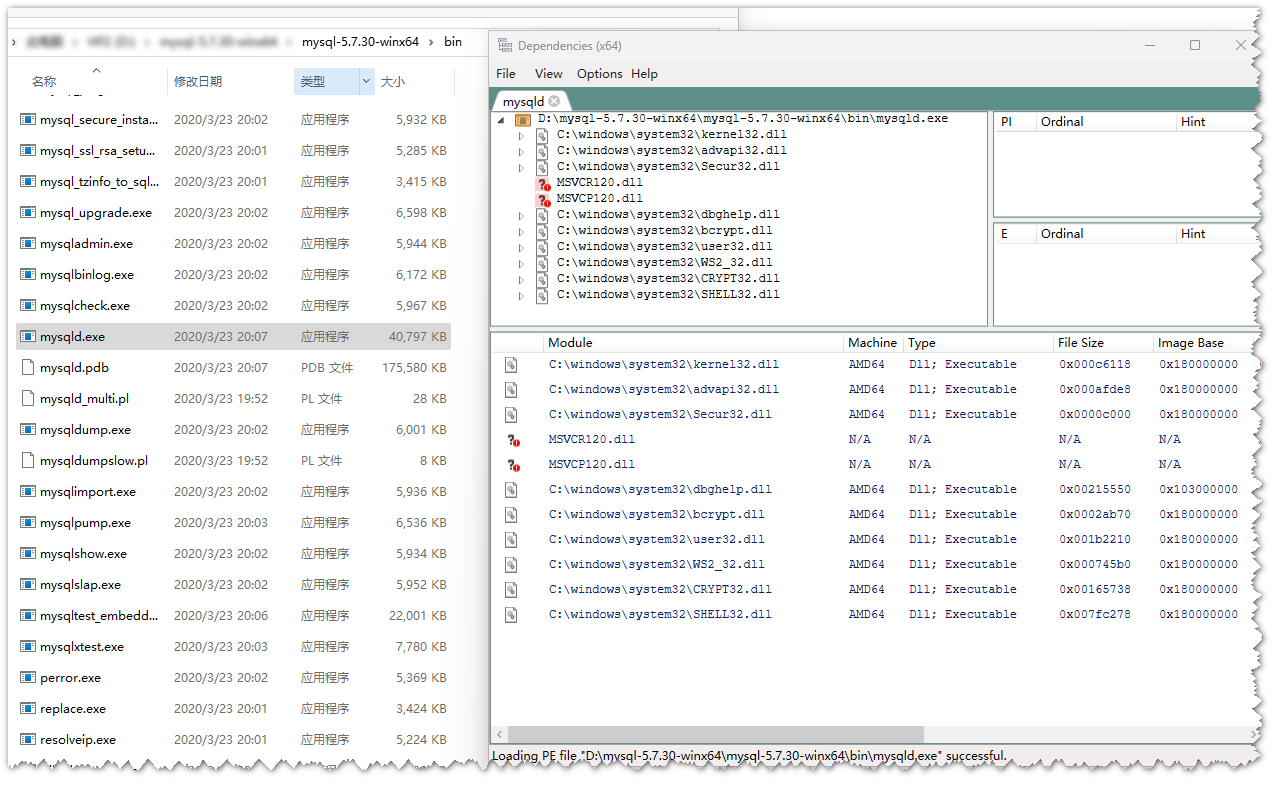Image resolution: width=1278 pixels, height=785 pixels.
Task: Click dbghelp.dll icon in the module list
Action: [x=511, y=490]
